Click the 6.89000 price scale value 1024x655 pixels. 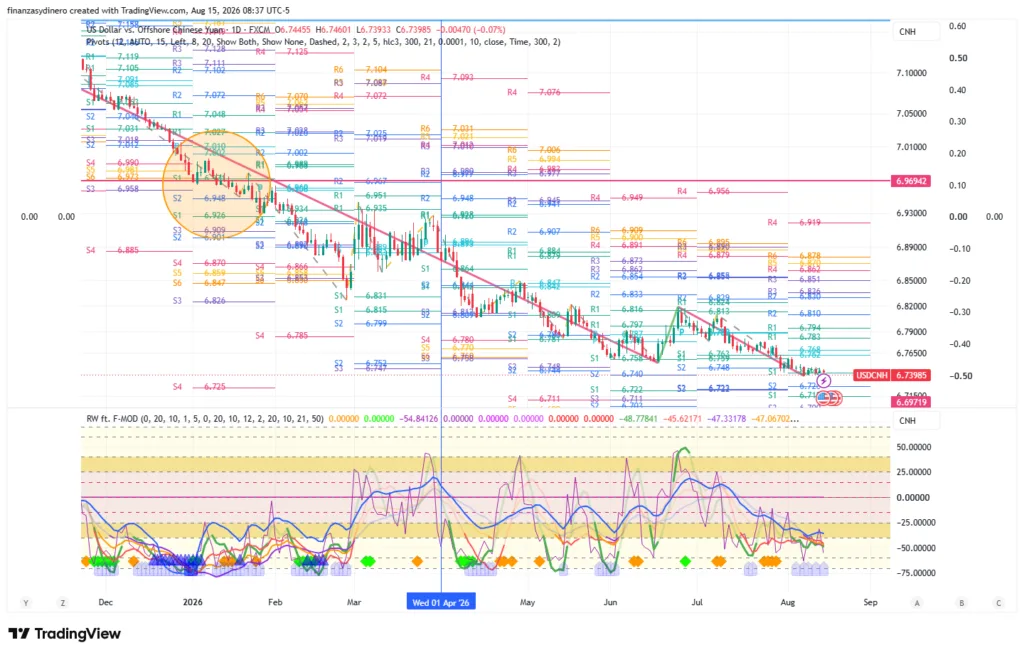[911, 248]
